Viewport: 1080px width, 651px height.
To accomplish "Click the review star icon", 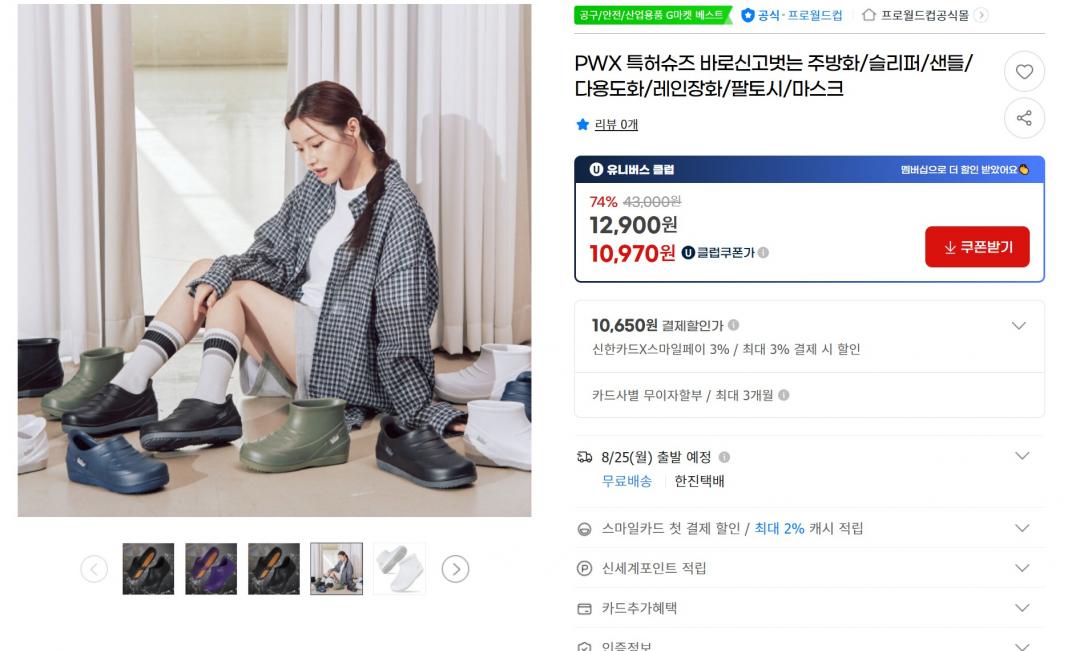I will pos(583,125).
